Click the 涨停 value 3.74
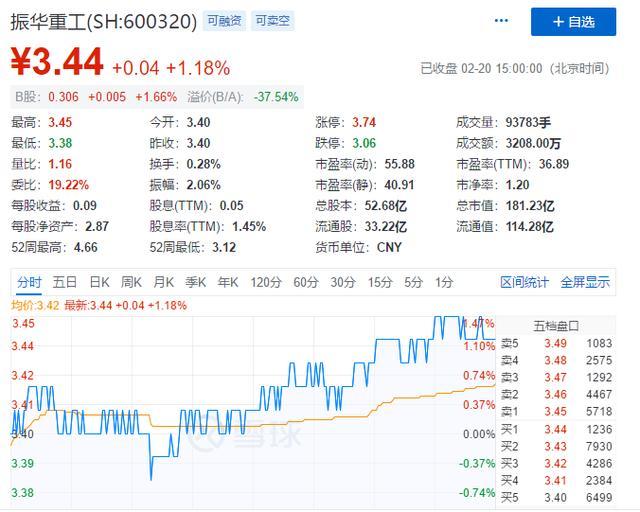 (x=364, y=122)
